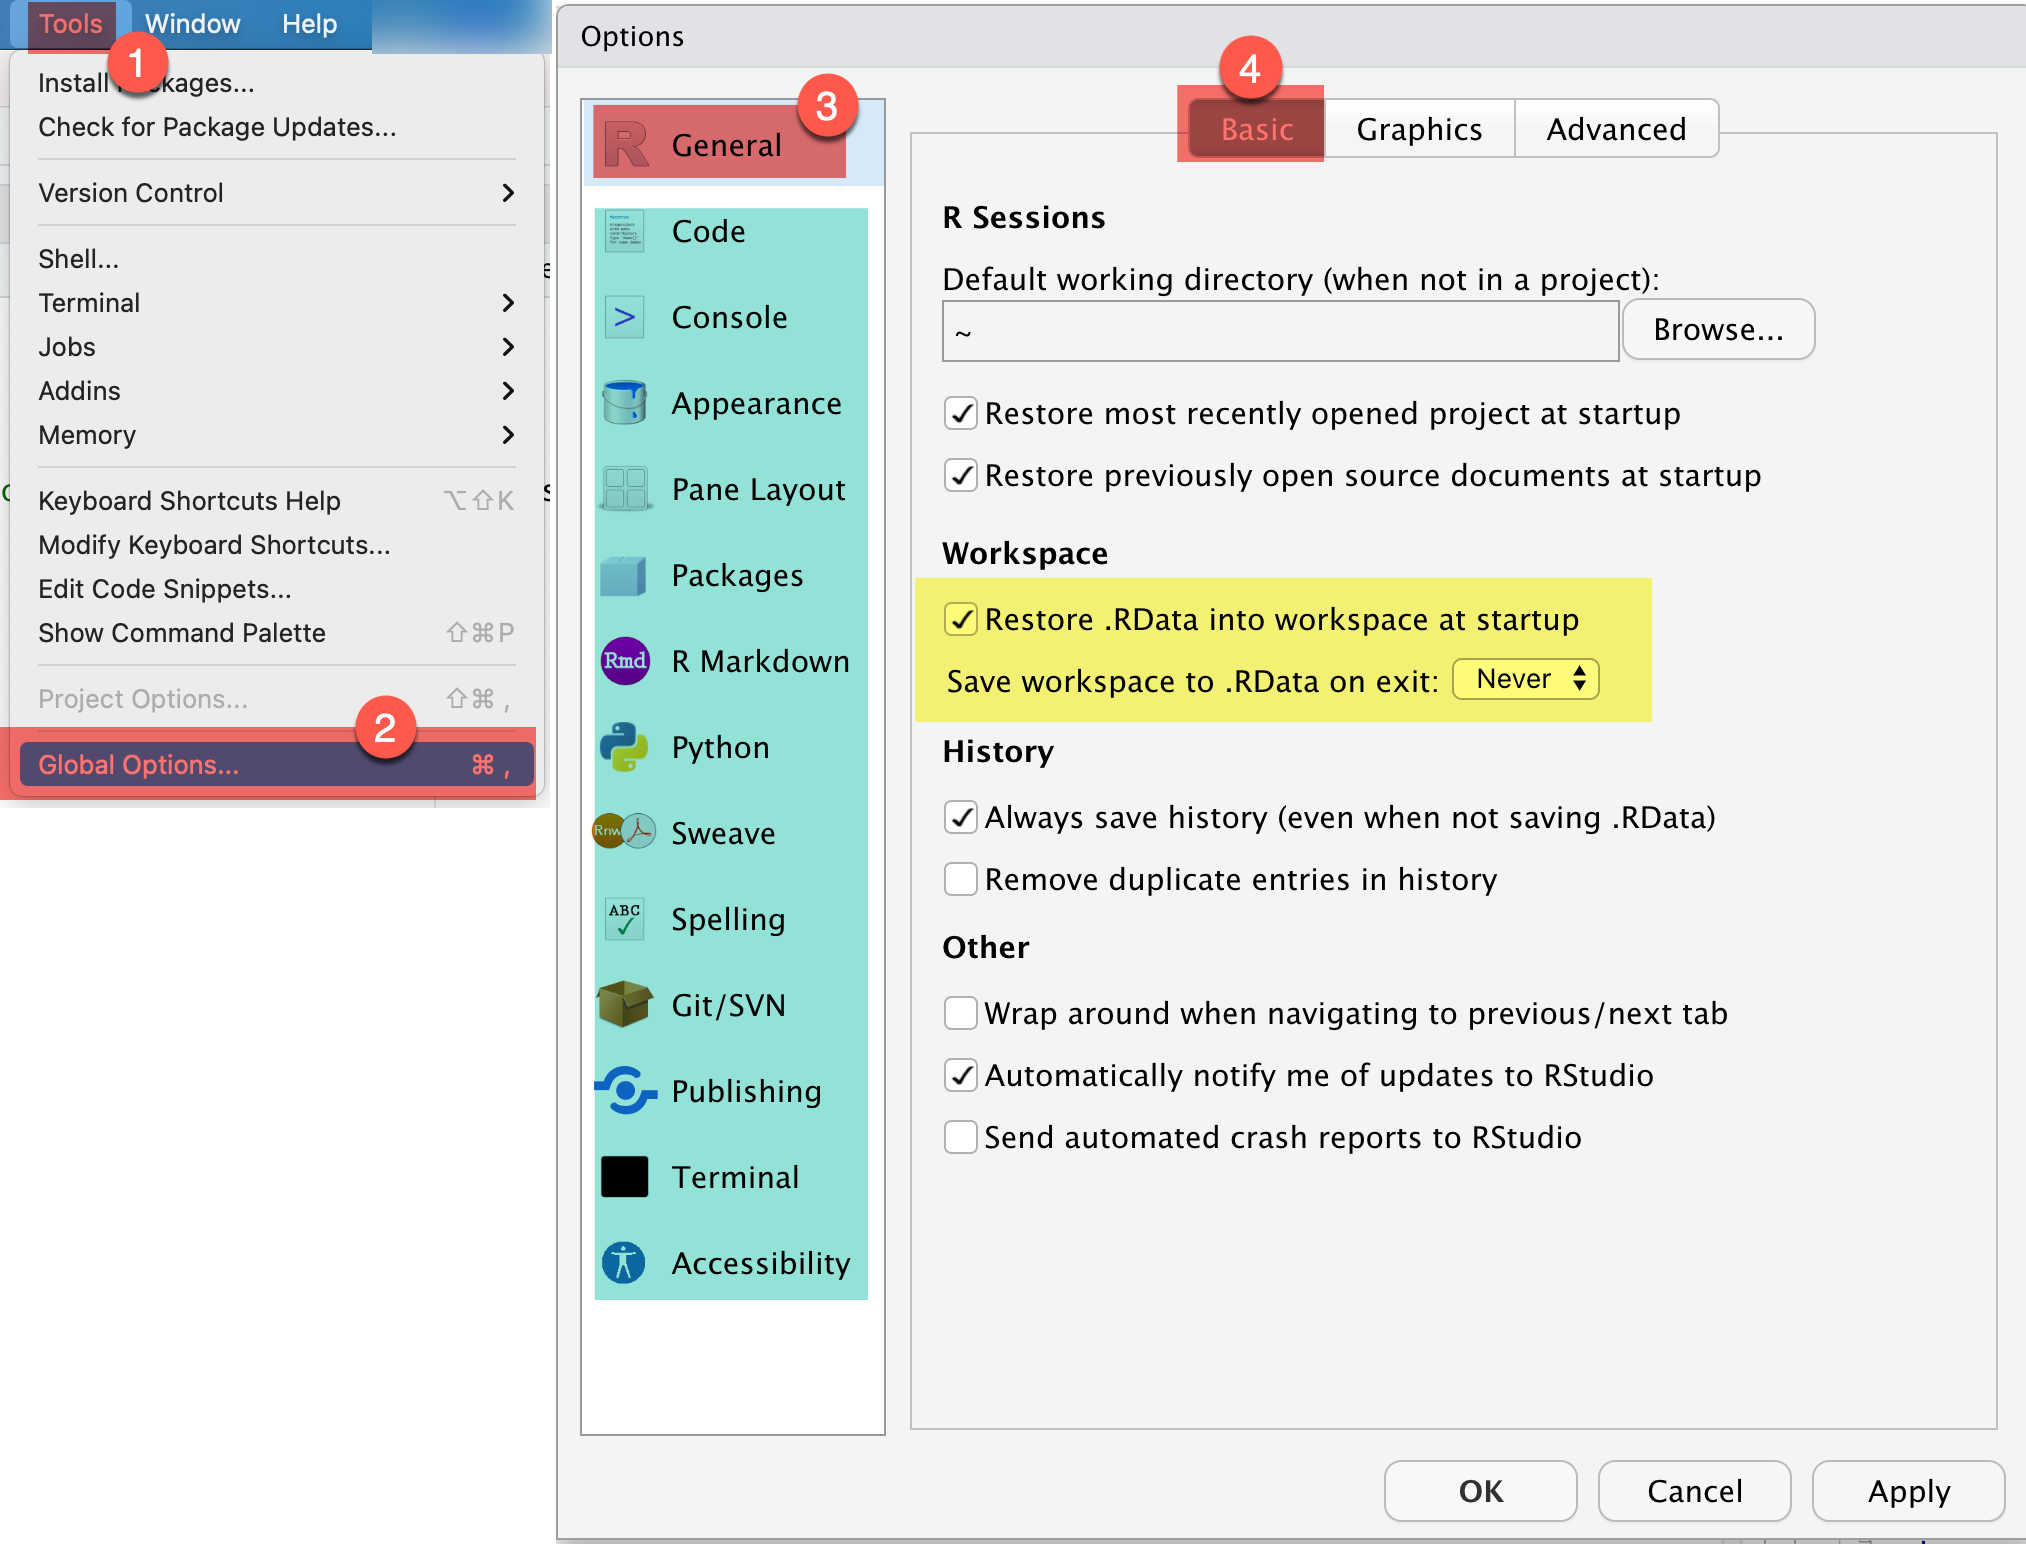Open the Python logo icon

click(x=623, y=747)
